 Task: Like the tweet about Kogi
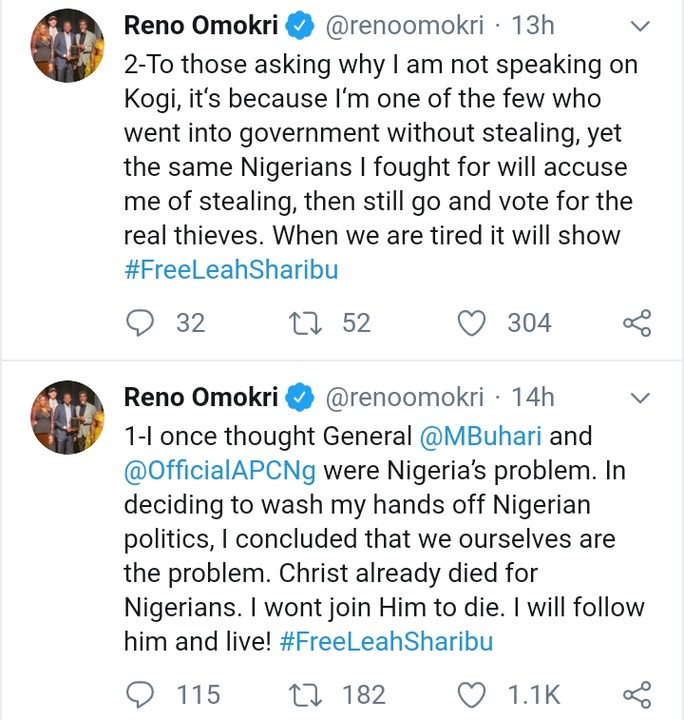point(471,322)
